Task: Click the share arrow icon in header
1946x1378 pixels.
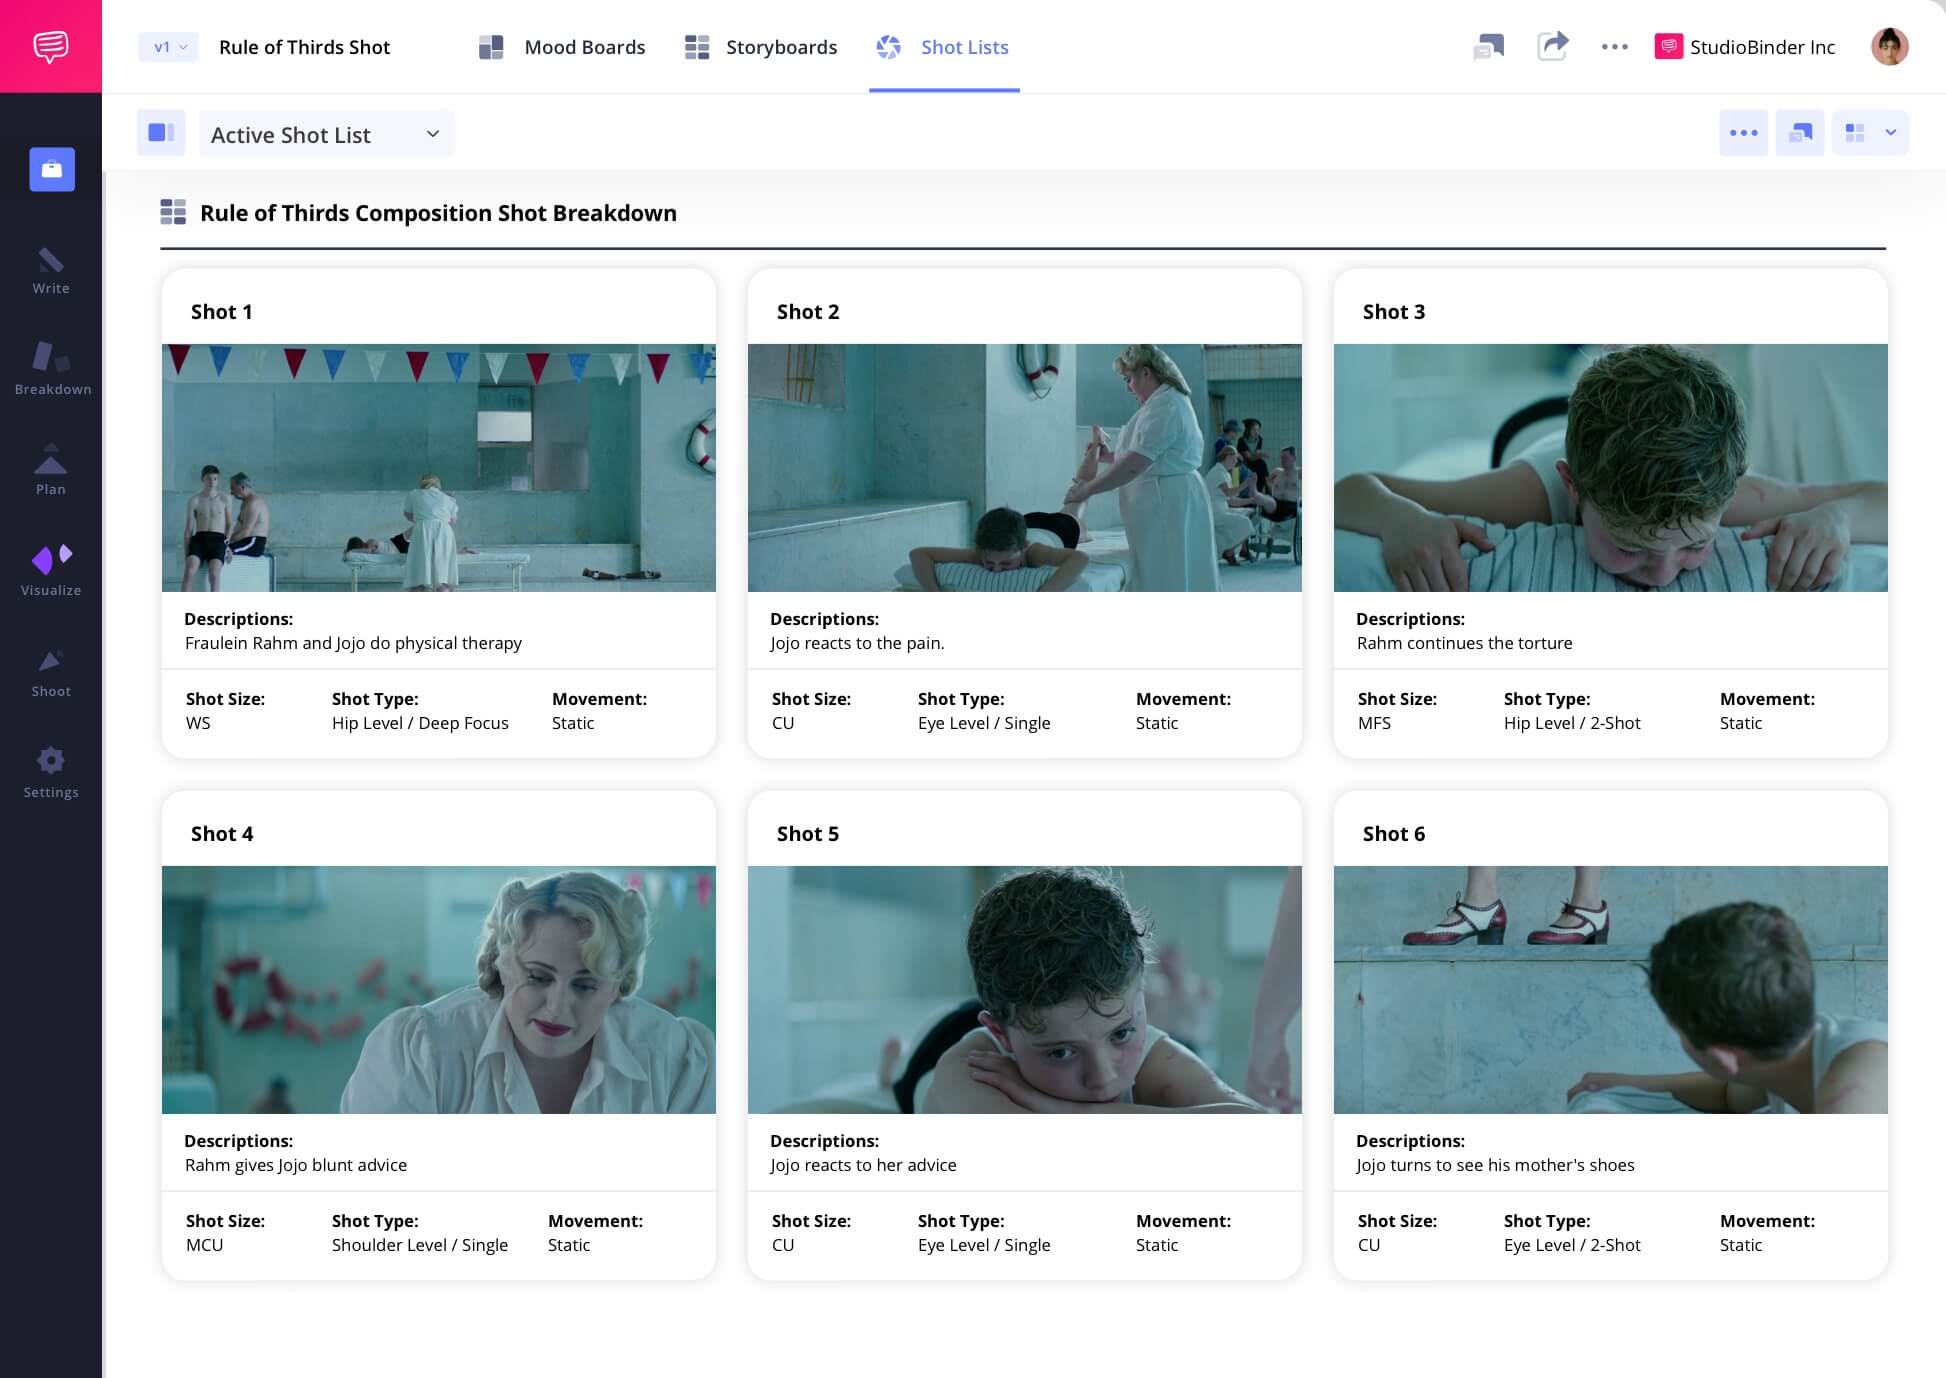Action: point(1552,46)
